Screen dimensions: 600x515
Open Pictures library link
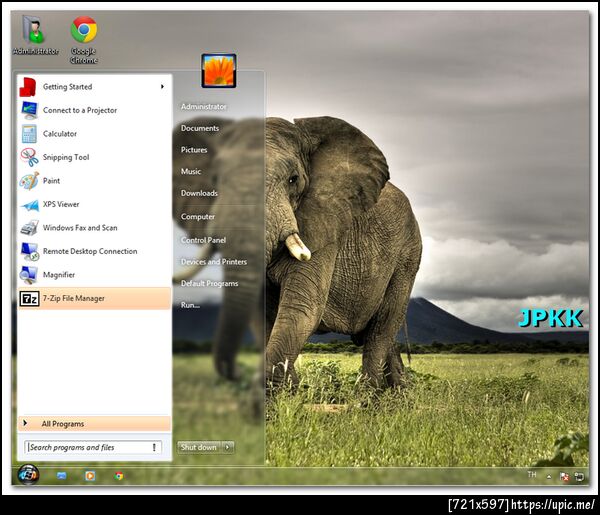(194, 150)
